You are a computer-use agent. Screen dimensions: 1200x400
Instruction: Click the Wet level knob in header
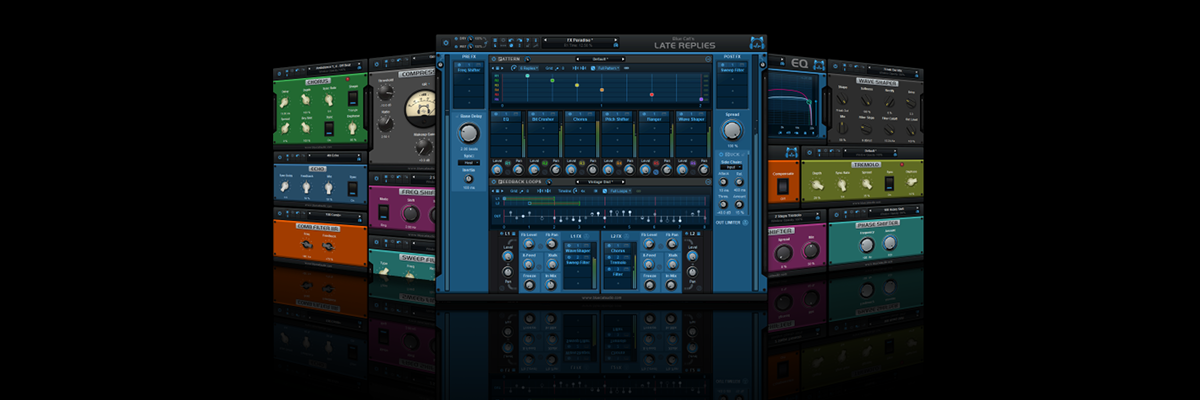[471, 47]
